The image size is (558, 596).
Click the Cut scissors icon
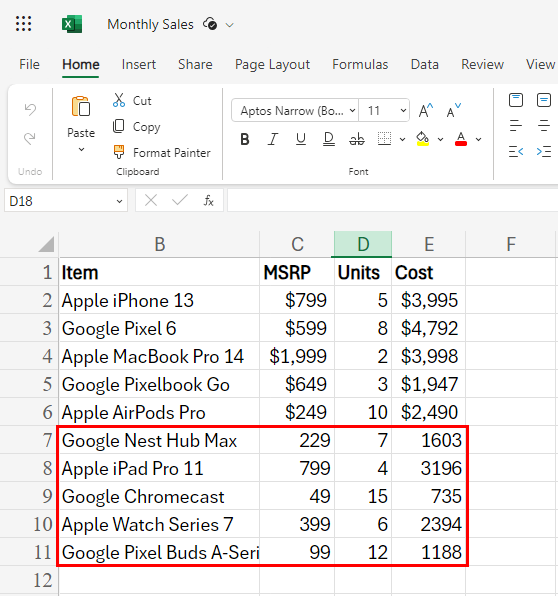tap(119, 100)
